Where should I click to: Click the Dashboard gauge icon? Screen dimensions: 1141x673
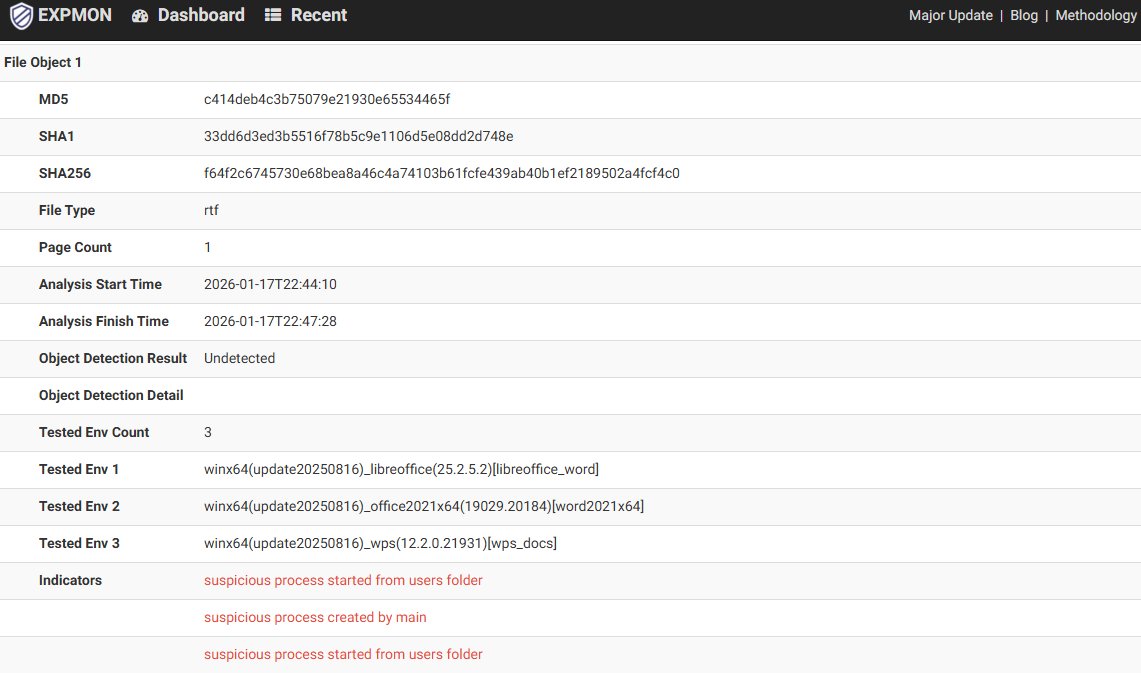pyautogui.click(x=140, y=15)
